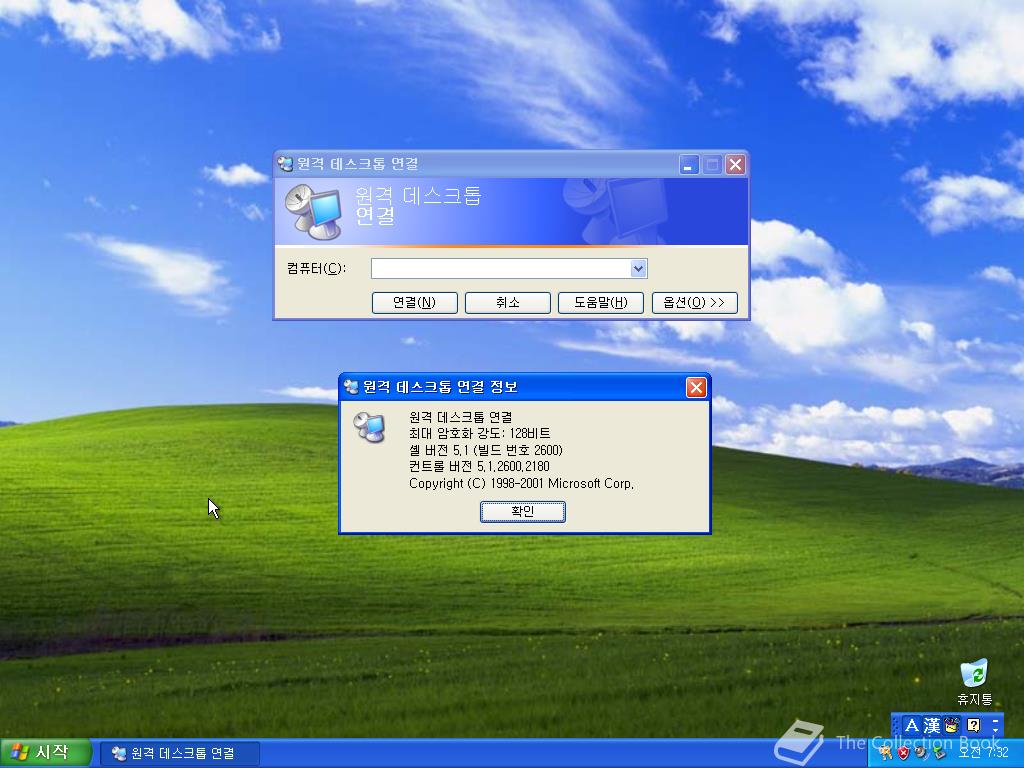Click the Safely Remove Hardware tray icon
Viewport: 1024px width, 768px height.
click(x=938, y=752)
